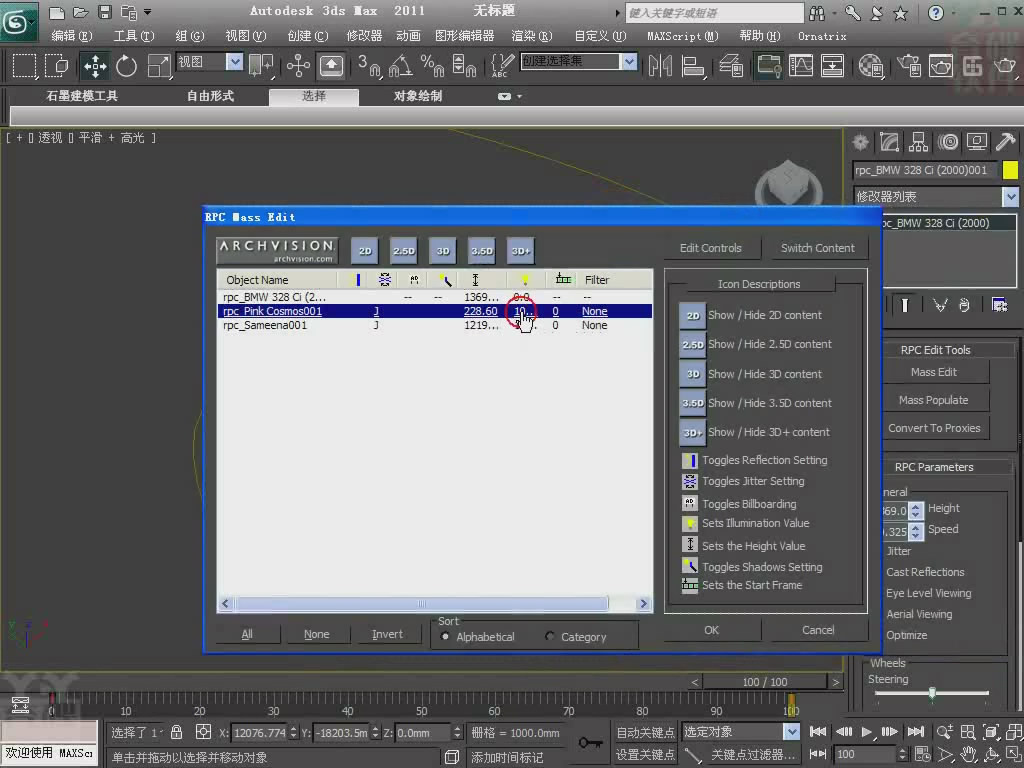
Task: Open the quick access toolbar dropdown arrow
Action: point(148,12)
